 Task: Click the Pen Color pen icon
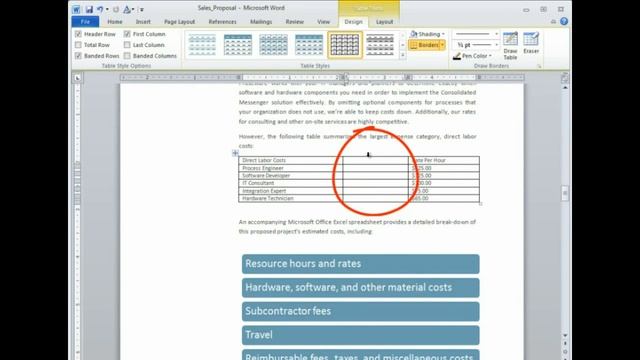point(457,56)
